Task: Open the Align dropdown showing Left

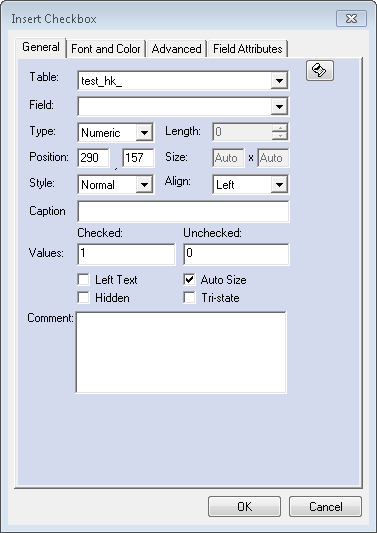Action: pos(279,185)
